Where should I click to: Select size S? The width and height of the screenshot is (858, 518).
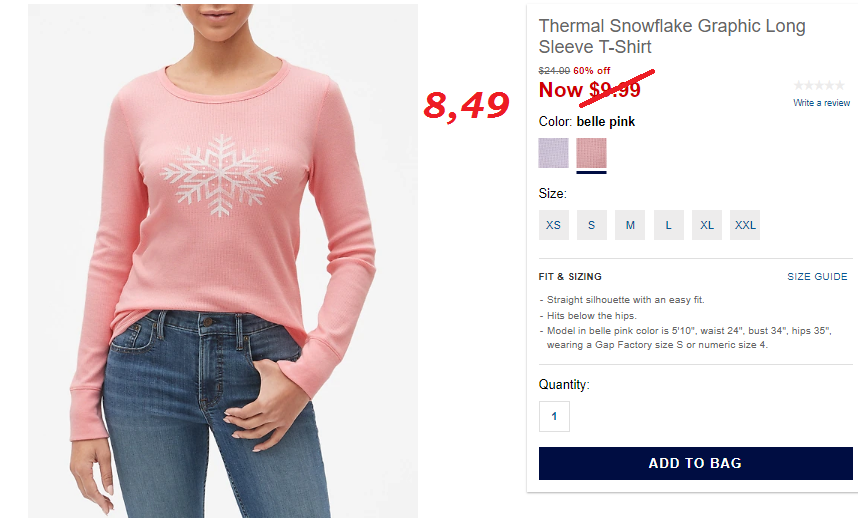(592, 225)
